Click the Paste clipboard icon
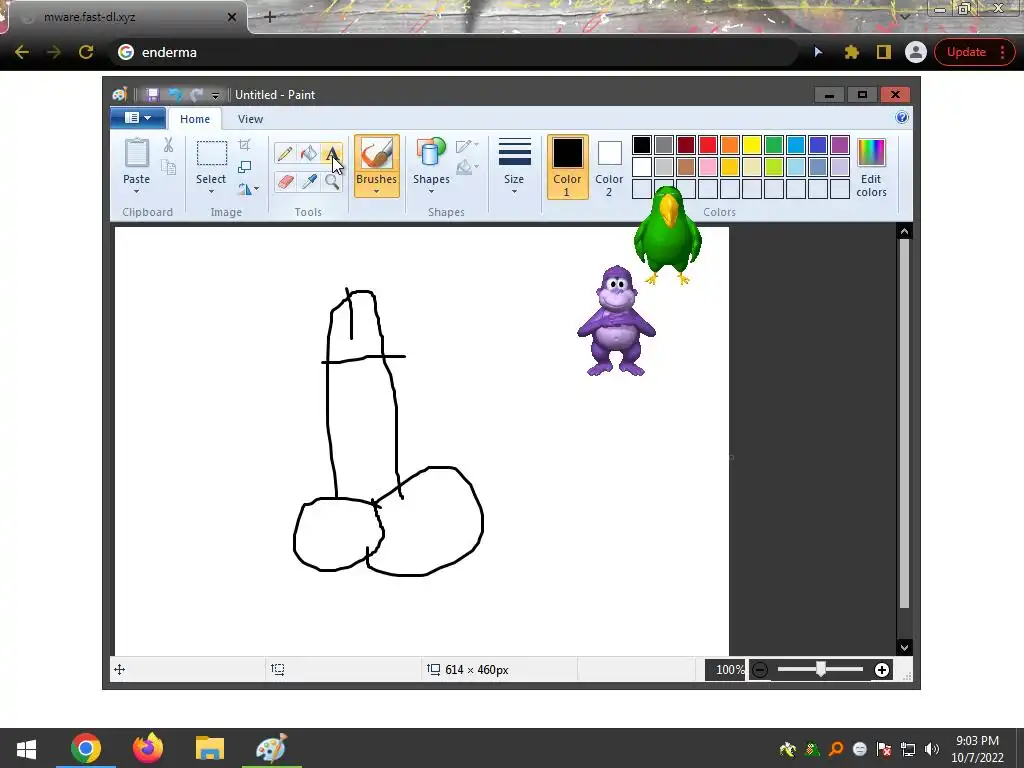 [x=136, y=154]
